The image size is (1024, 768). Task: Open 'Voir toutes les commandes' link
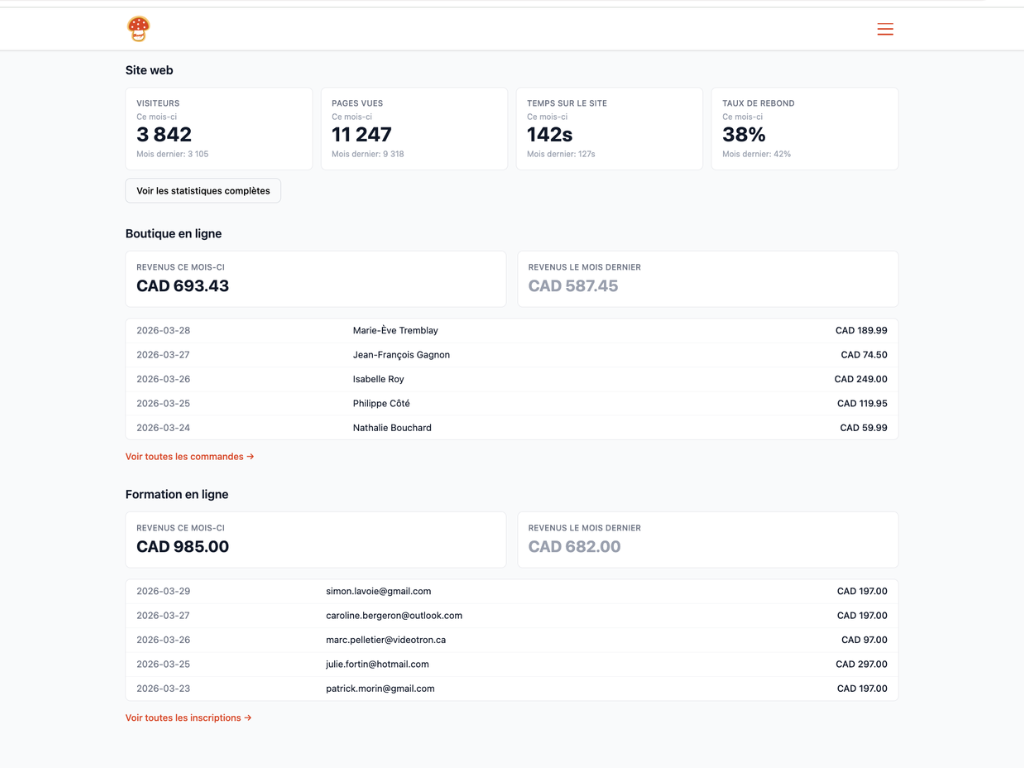(x=190, y=456)
